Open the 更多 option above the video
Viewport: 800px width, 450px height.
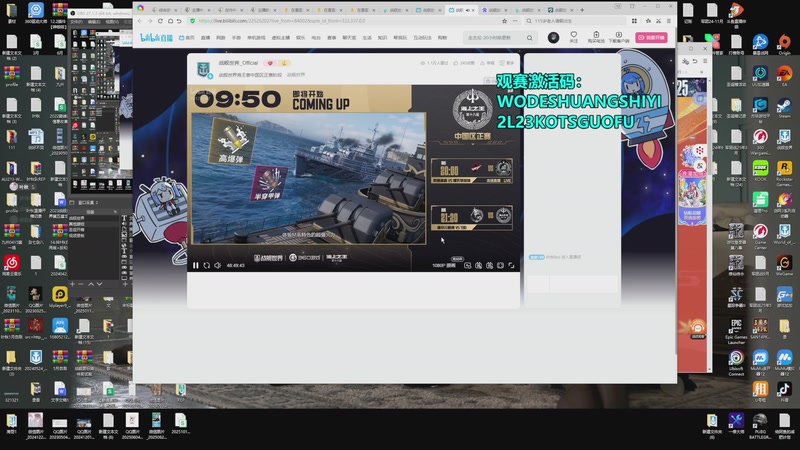[507, 63]
